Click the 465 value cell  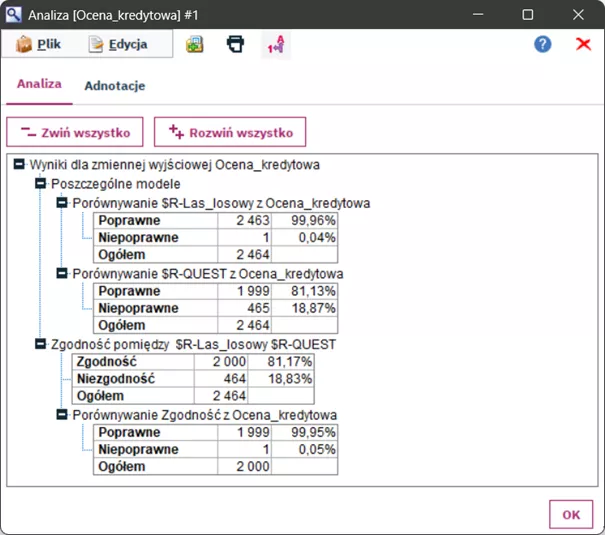click(245, 308)
